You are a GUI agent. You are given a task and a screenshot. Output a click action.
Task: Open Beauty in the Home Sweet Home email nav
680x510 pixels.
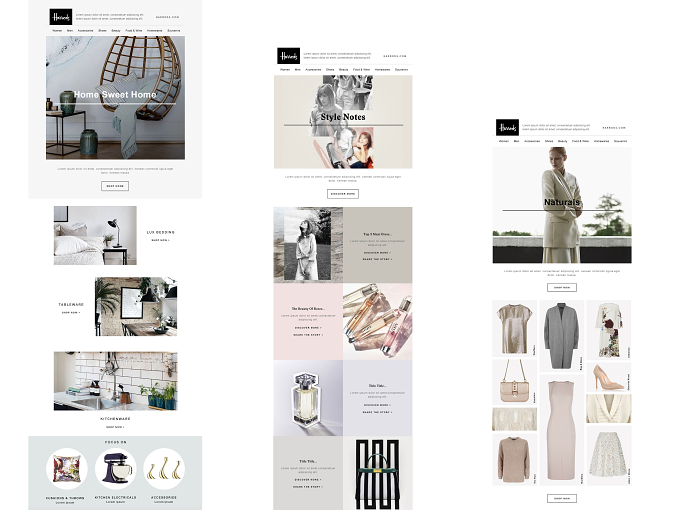pyautogui.click(x=116, y=31)
